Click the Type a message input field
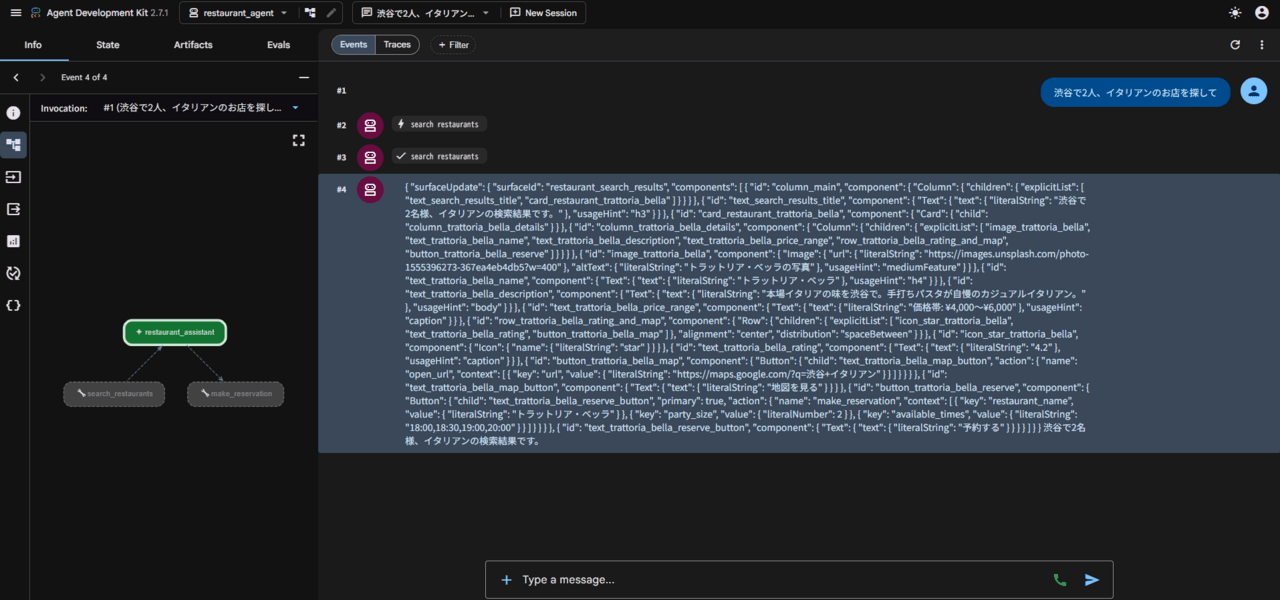The height and width of the screenshot is (600, 1280). point(780,580)
